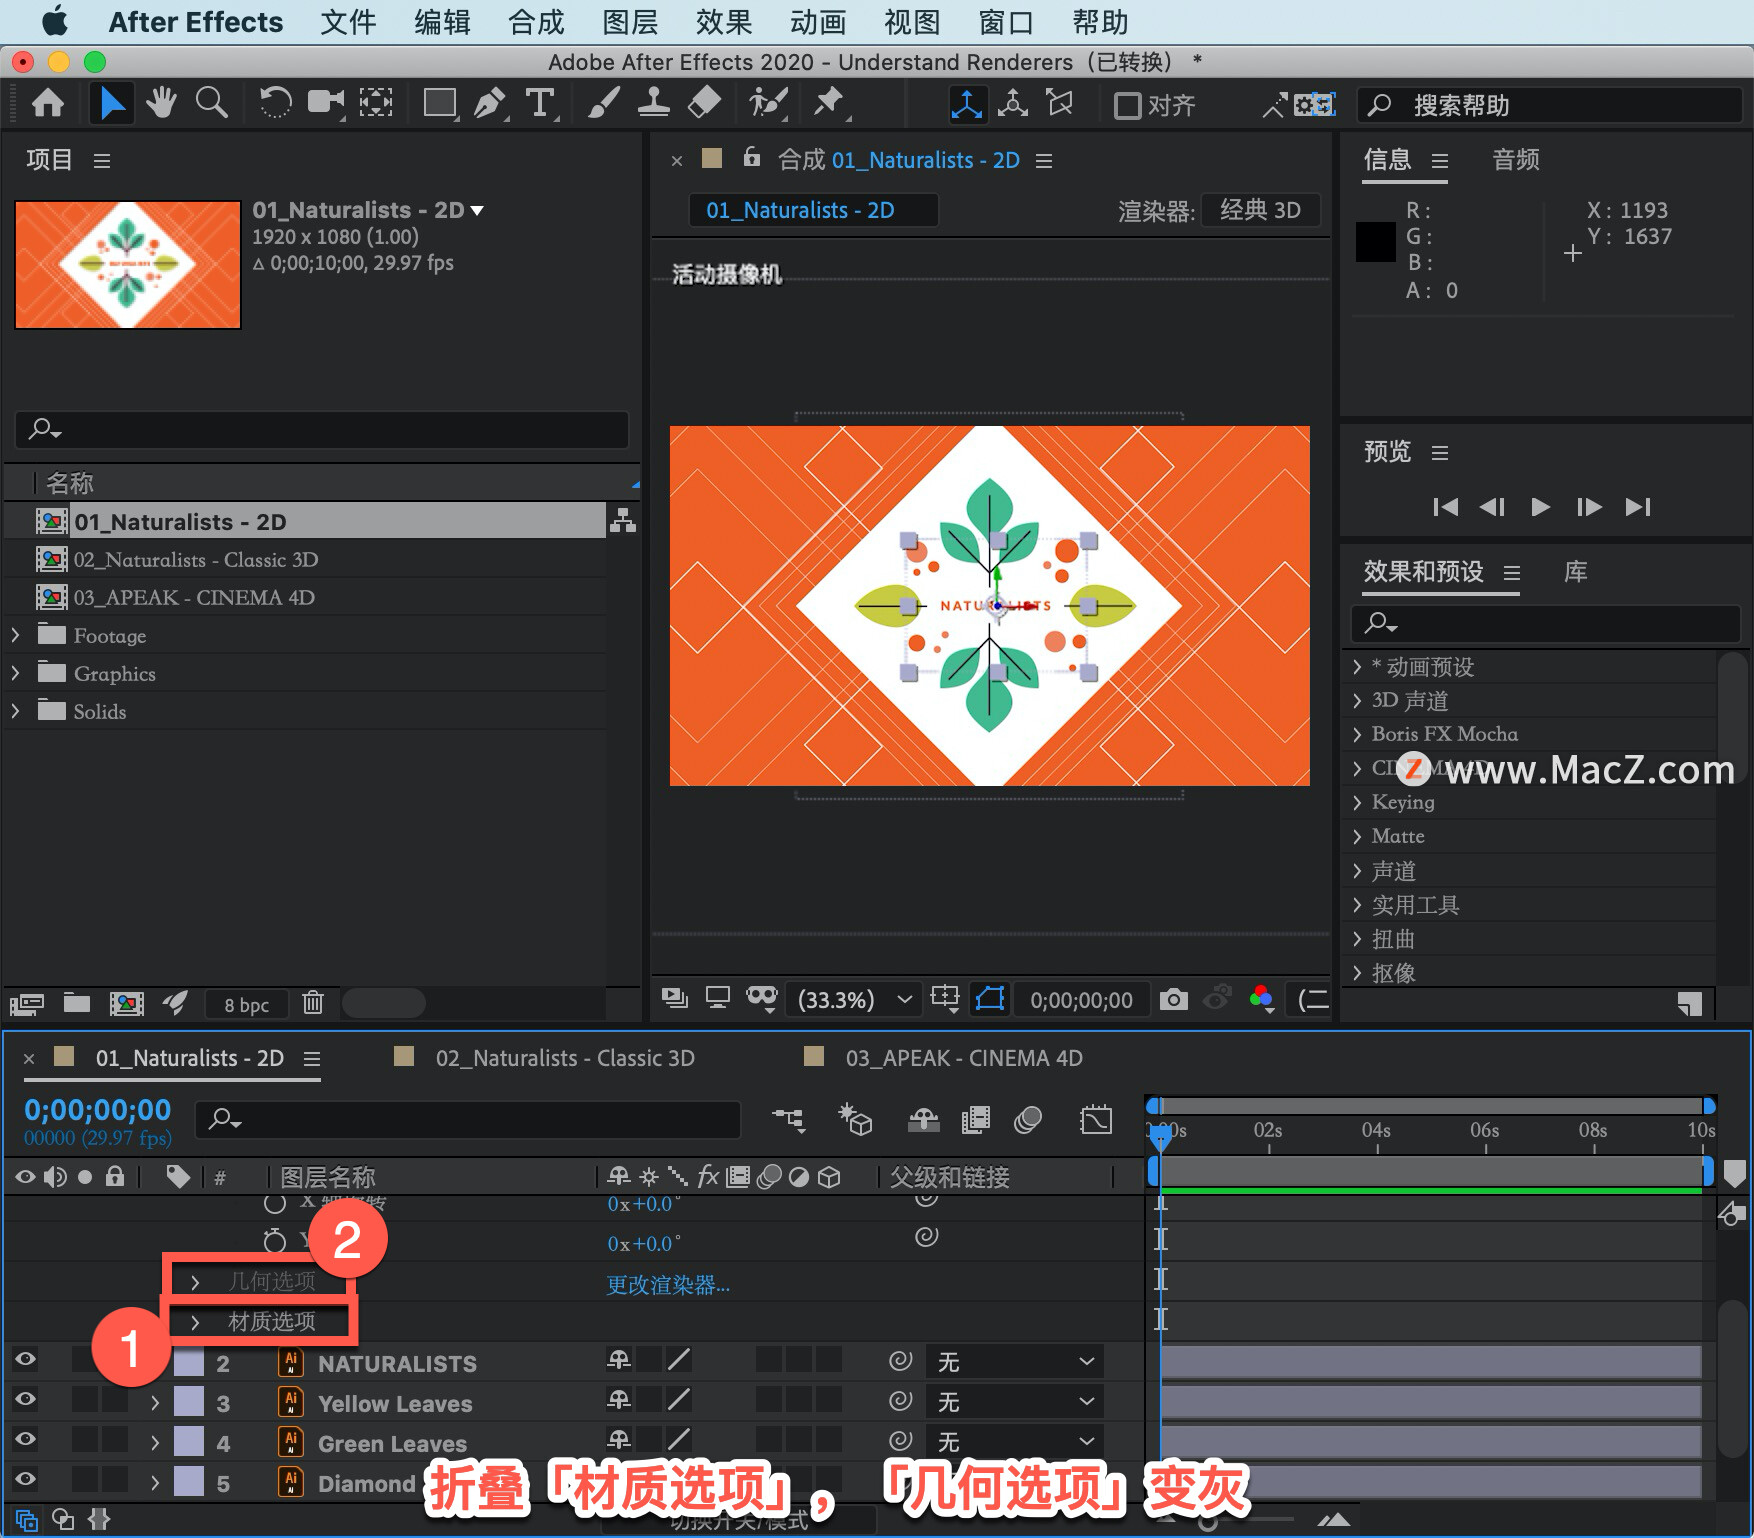Select the Roto Brush tool
Screen dimensions: 1754x1538
pos(768,103)
